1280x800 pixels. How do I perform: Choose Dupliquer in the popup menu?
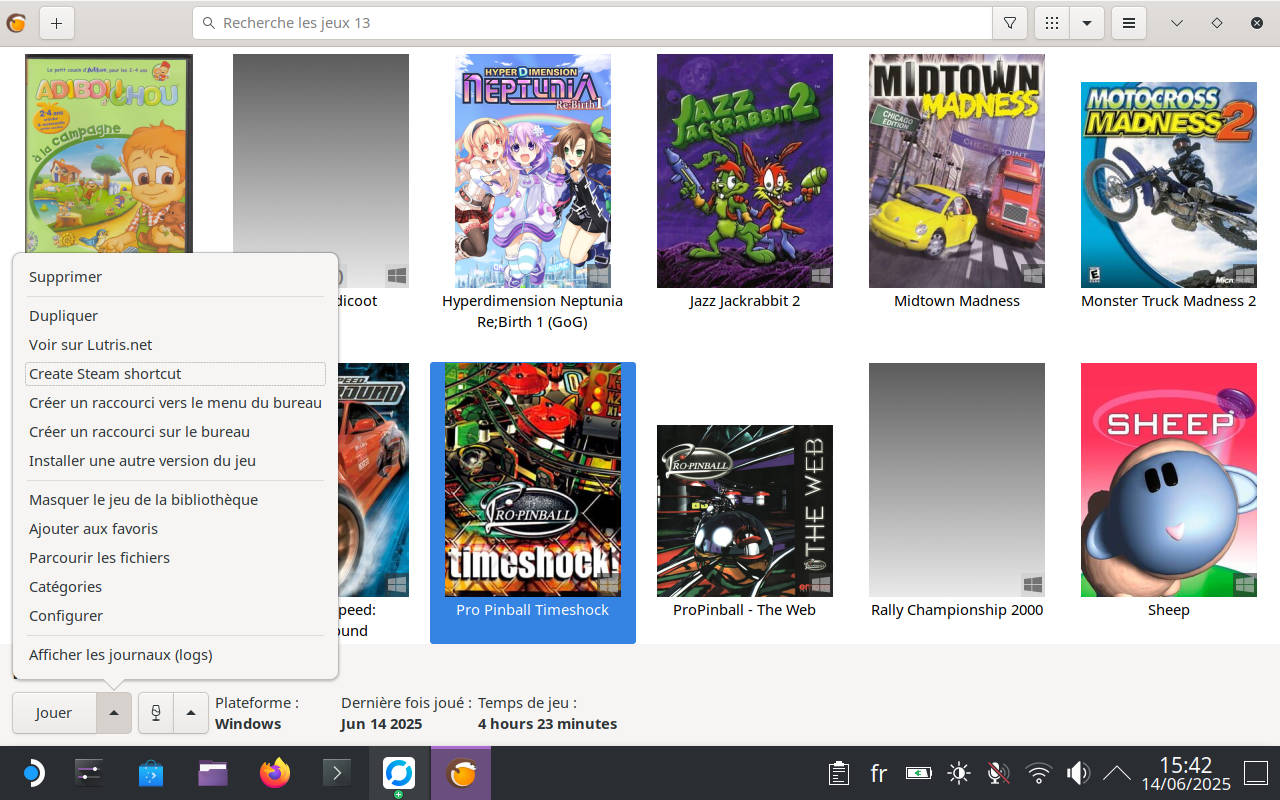point(175,316)
